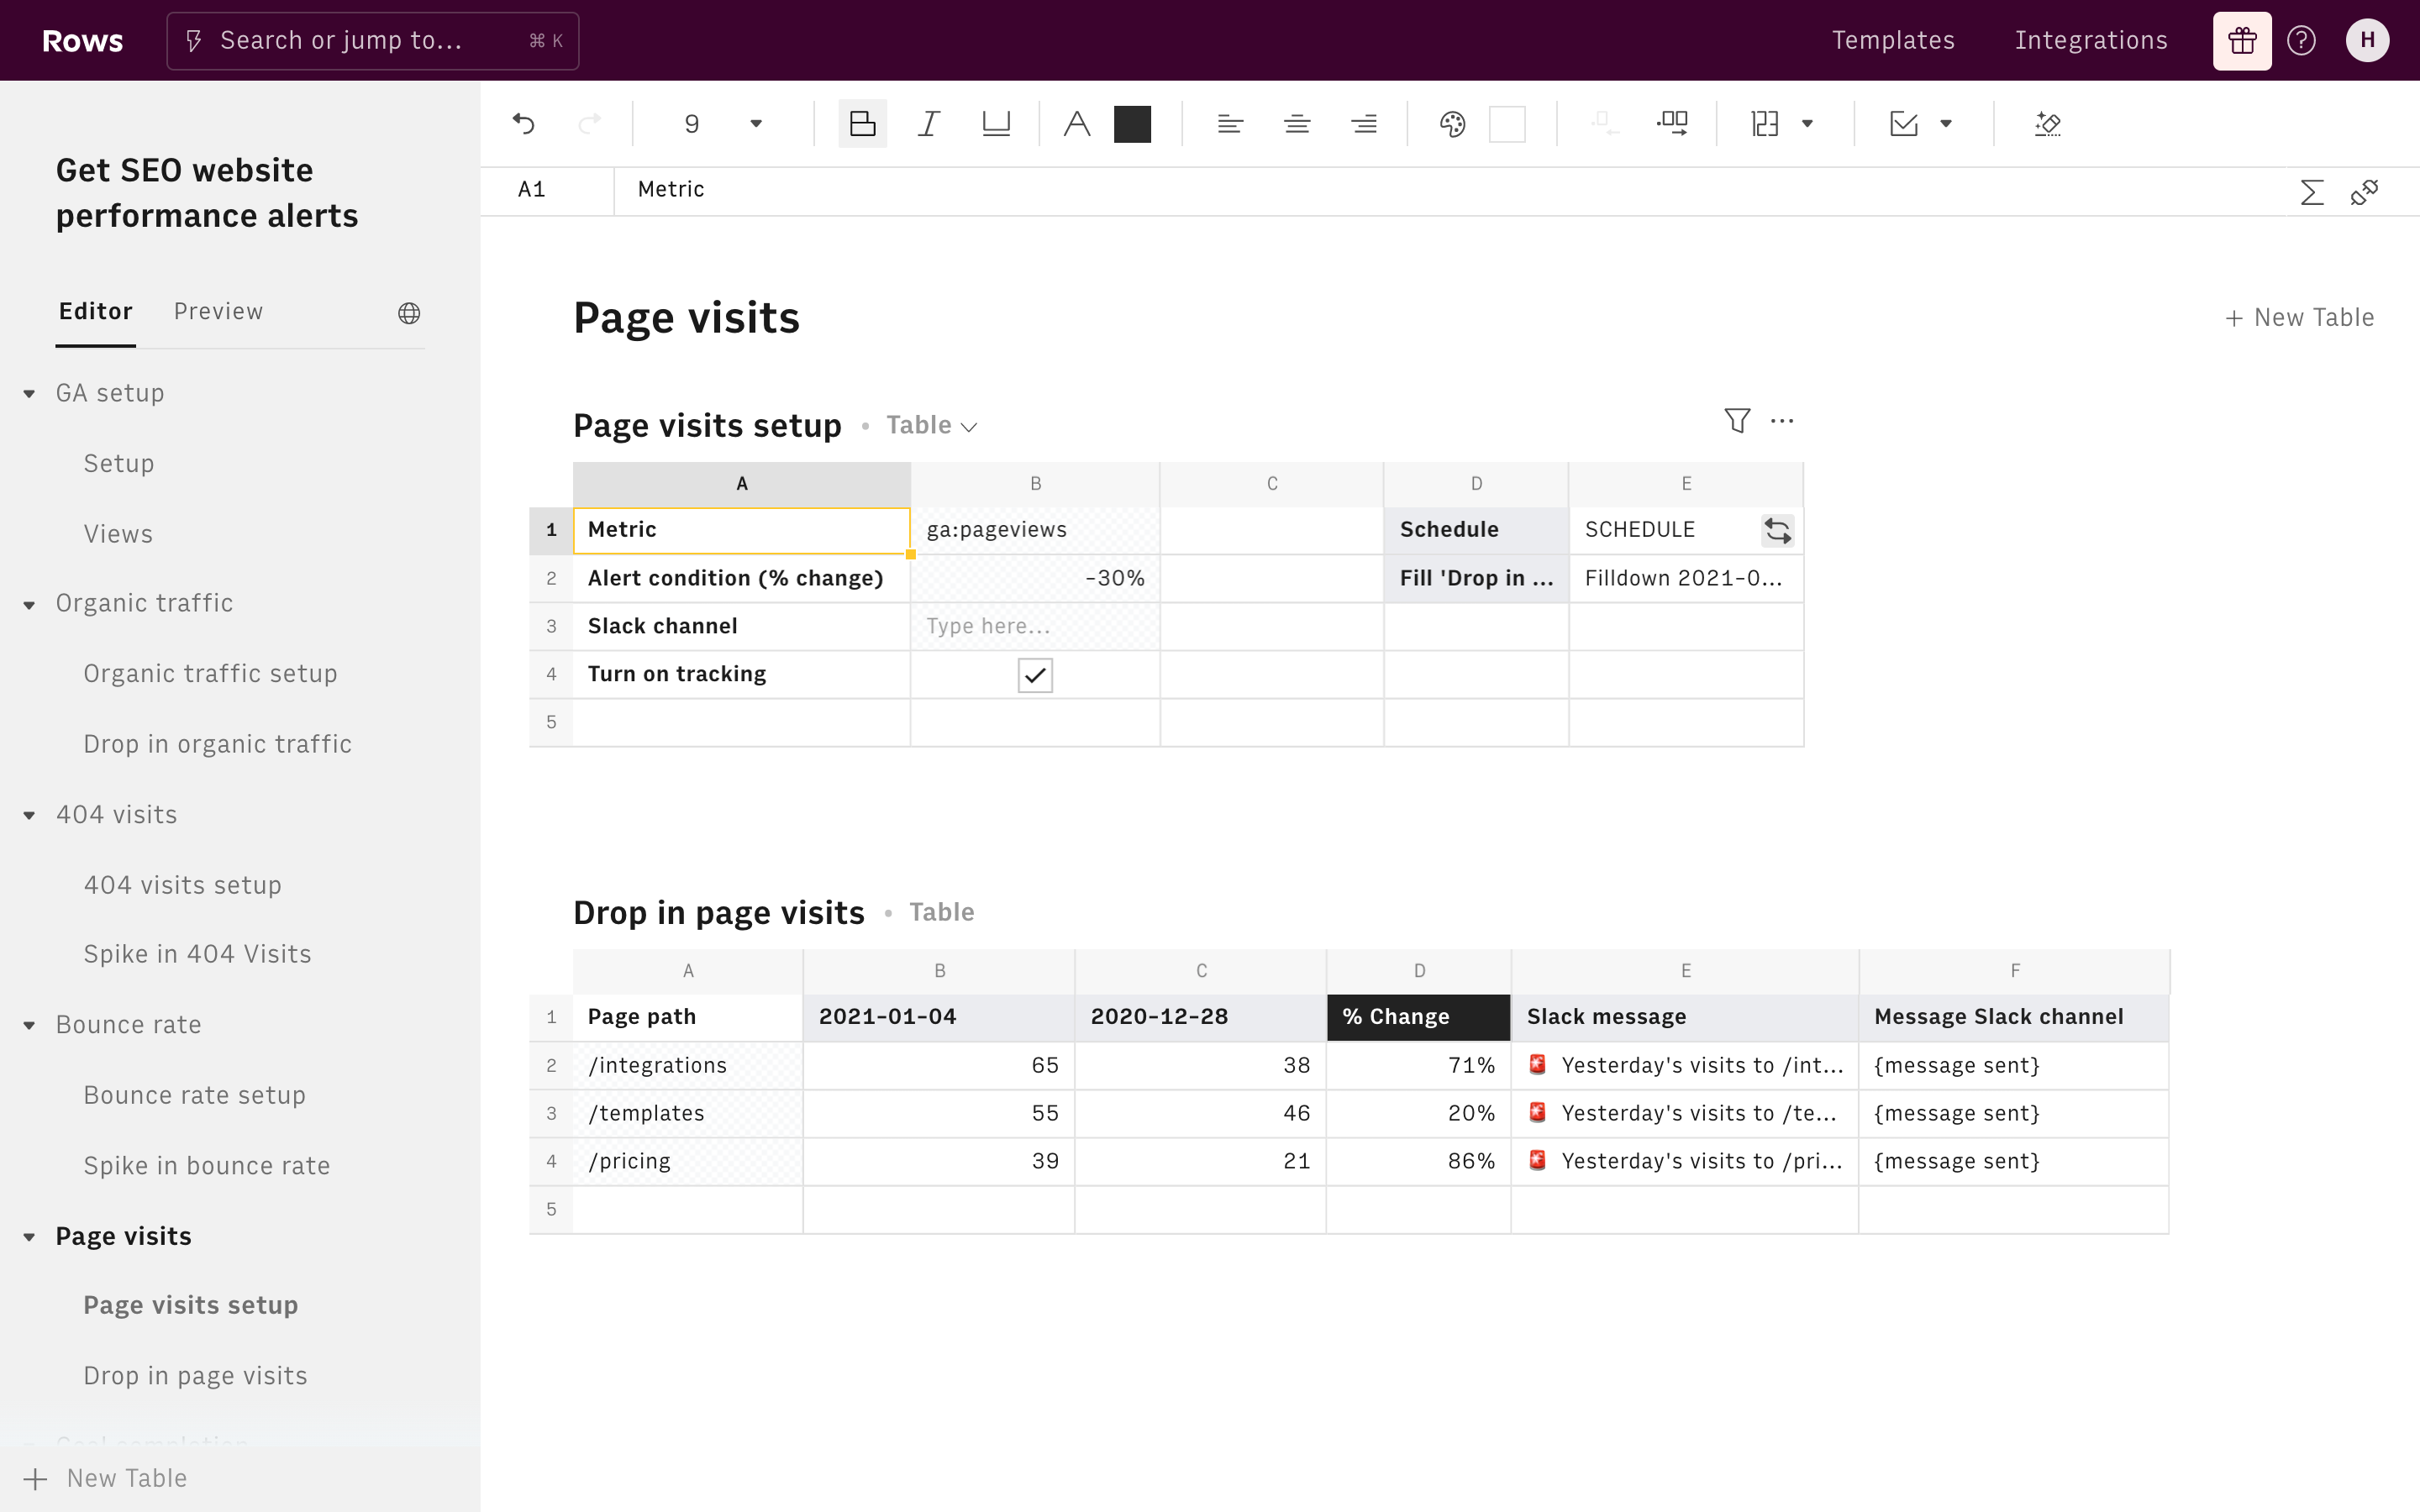Toggle underline formatting in toolbar

point(996,124)
